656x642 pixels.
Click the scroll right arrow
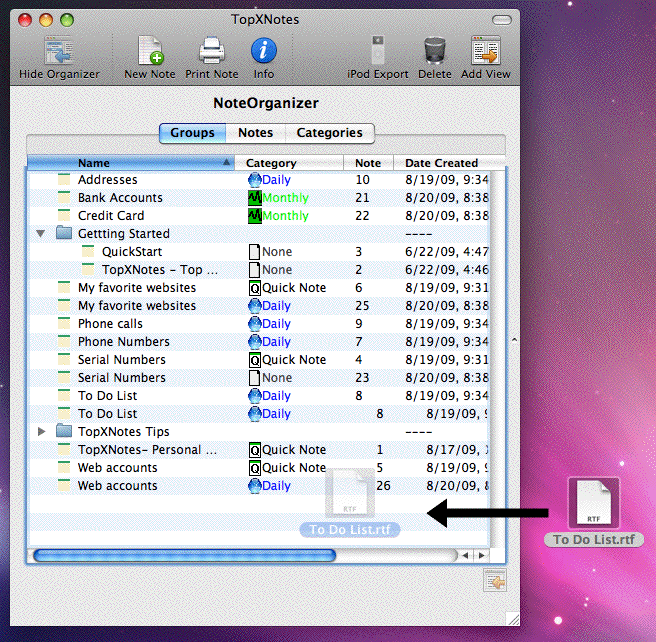(482, 555)
